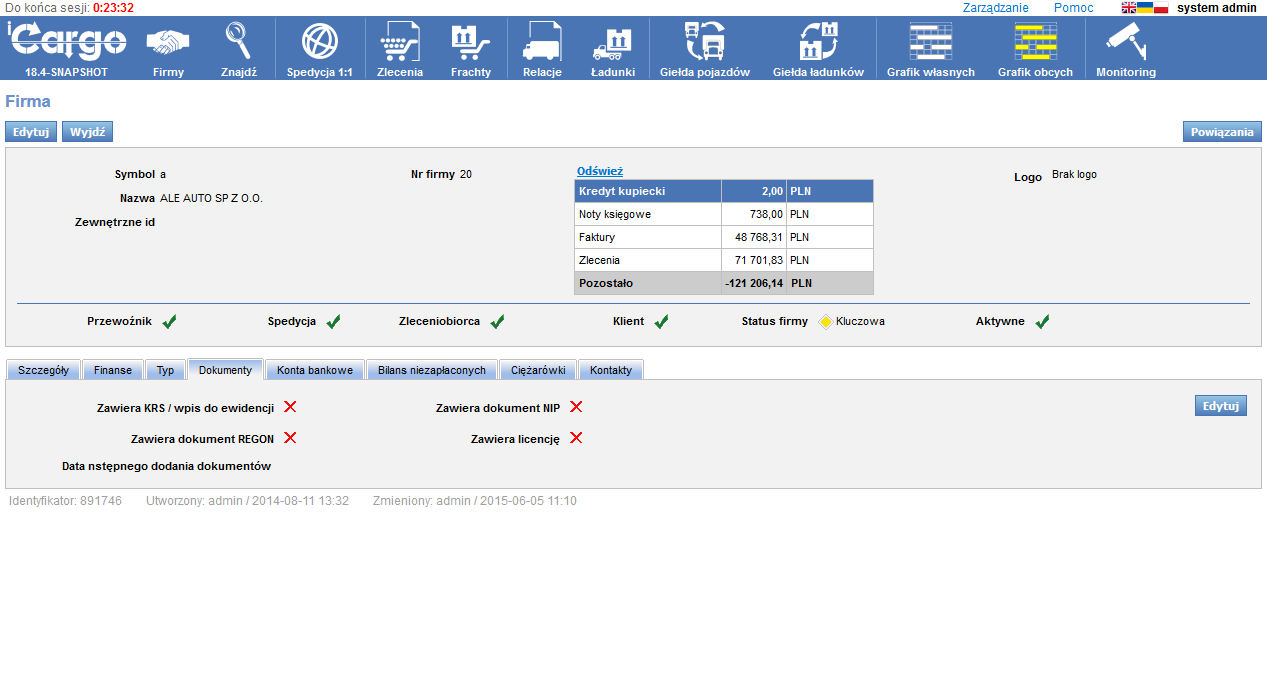This screenshot has width=1267, height=681.
Task: Open Giełda pojazdów icon
Action: (x=704, y=43)
